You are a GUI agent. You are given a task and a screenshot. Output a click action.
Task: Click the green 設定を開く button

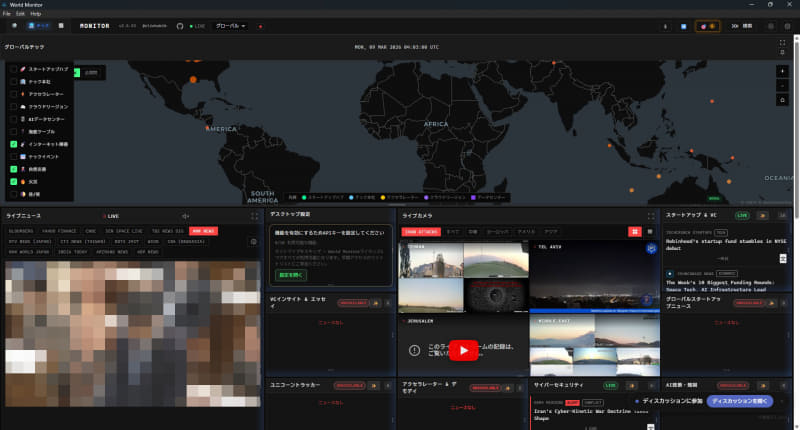pyautogui.click(x=291, y=275)
